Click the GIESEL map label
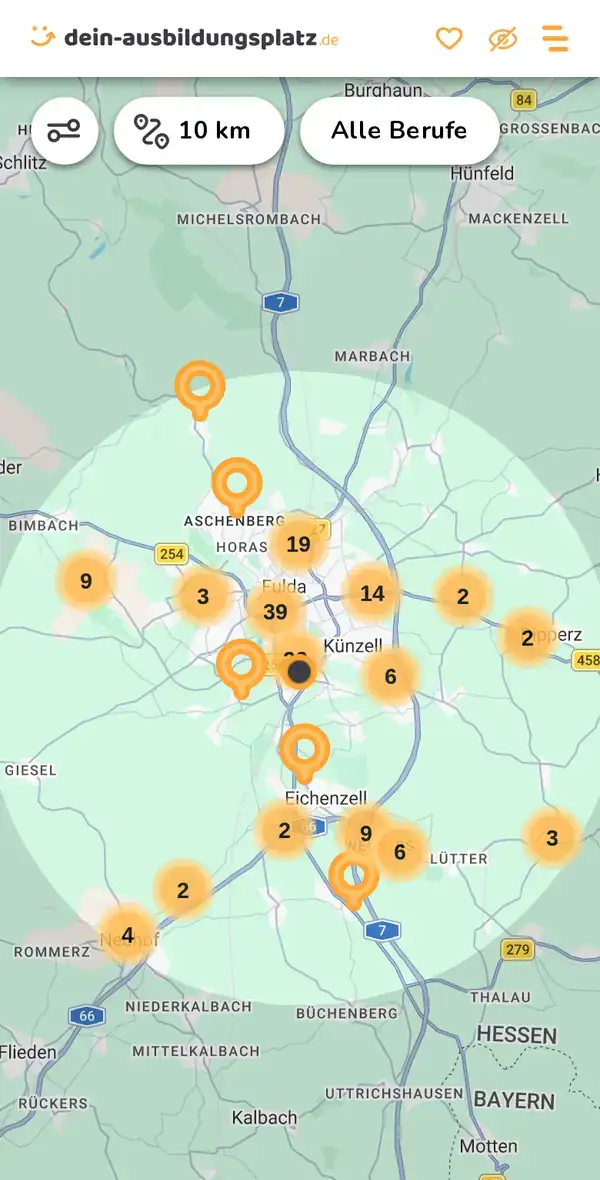Screen dimensions: 600x1180 click(x=31, y=771)
